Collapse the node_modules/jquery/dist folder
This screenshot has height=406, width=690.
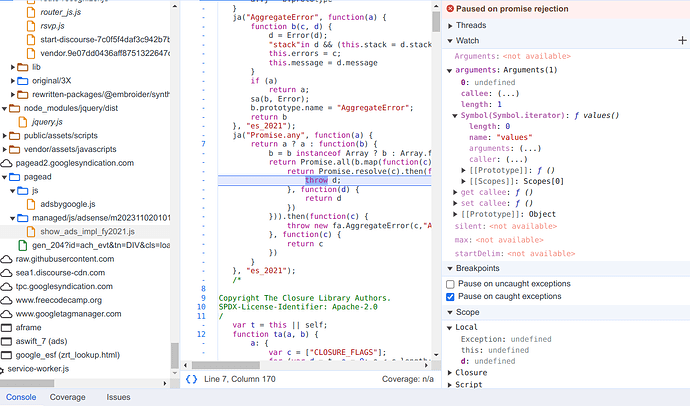click(4, 108)
